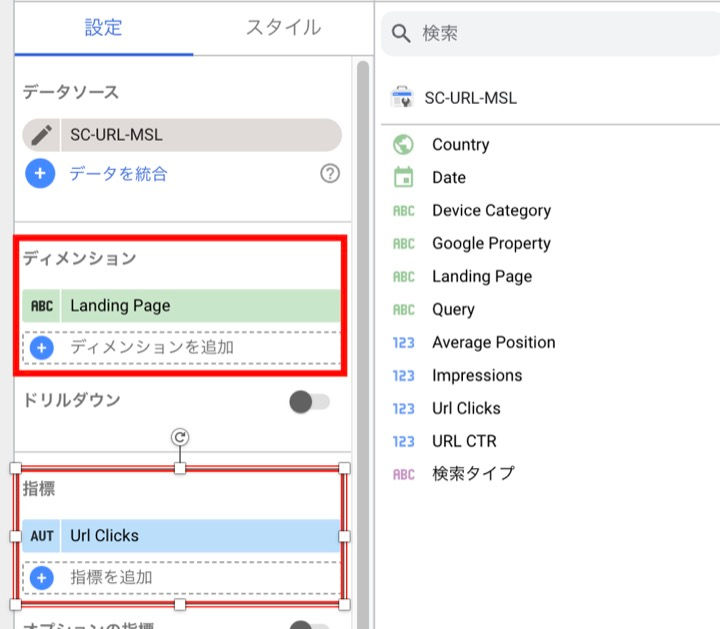Click the ディメンションを追加 field

(x=182, y=348)
